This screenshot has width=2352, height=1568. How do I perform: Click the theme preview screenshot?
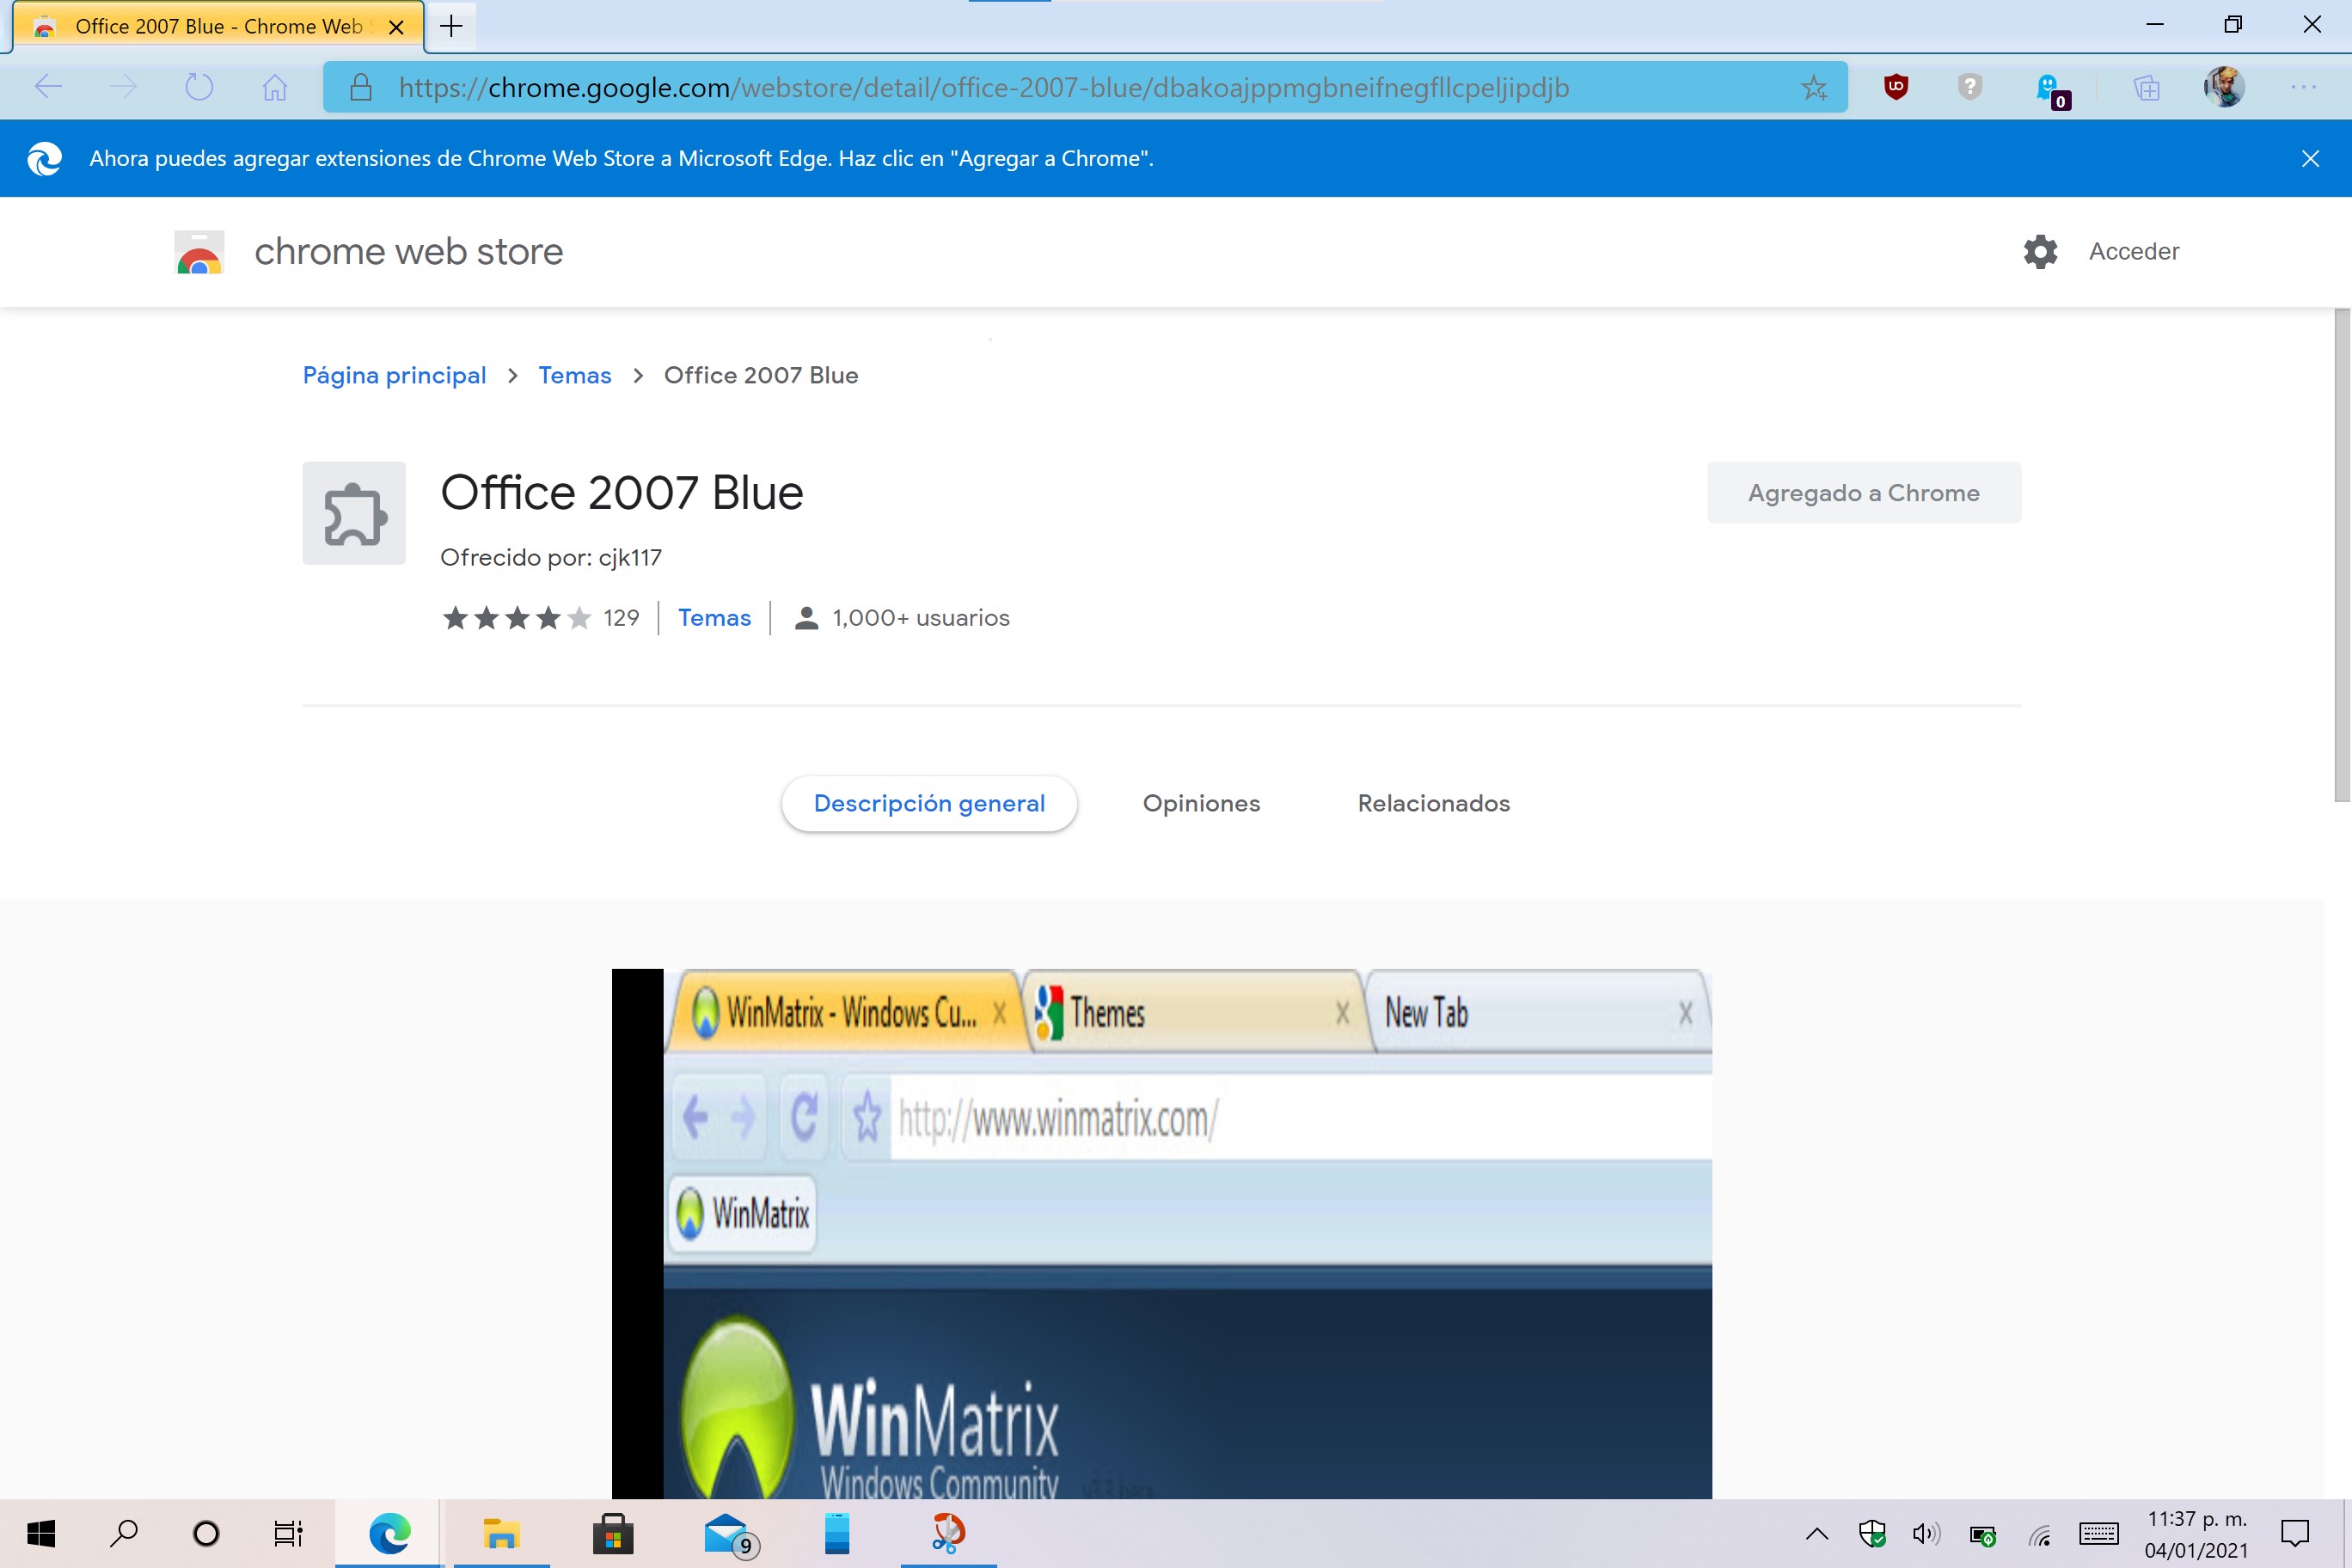(1162, 1233)
